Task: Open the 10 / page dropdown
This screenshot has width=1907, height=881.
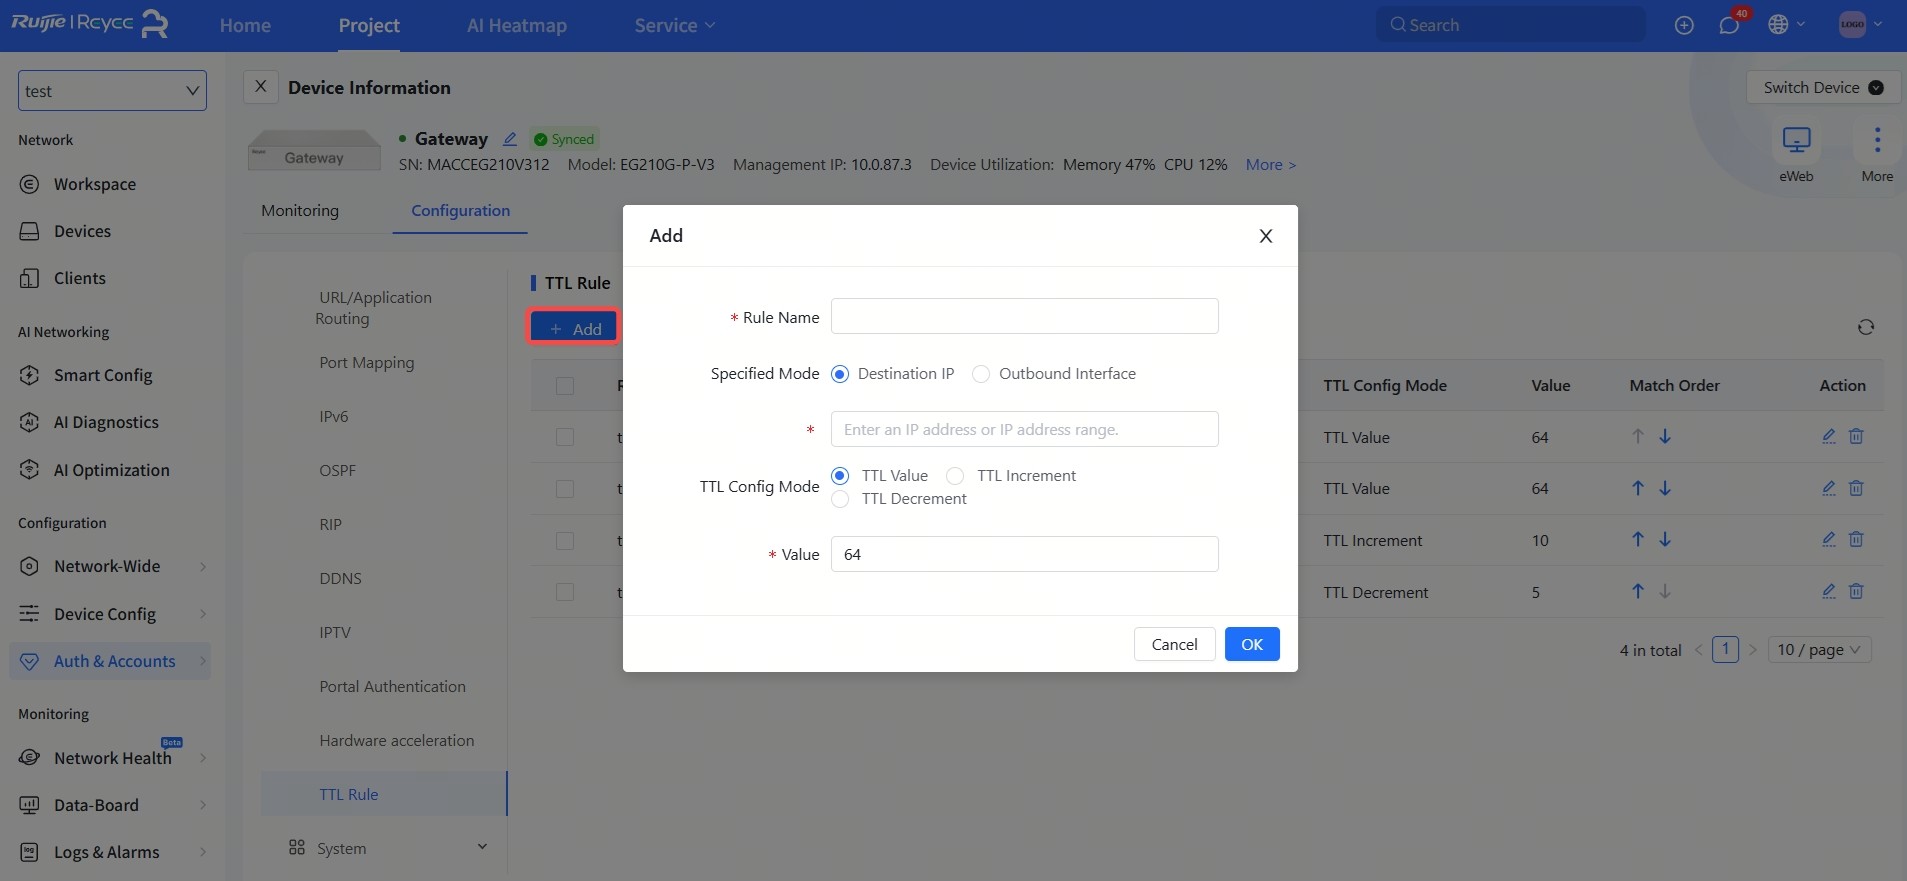Action: click(1819, 650)
